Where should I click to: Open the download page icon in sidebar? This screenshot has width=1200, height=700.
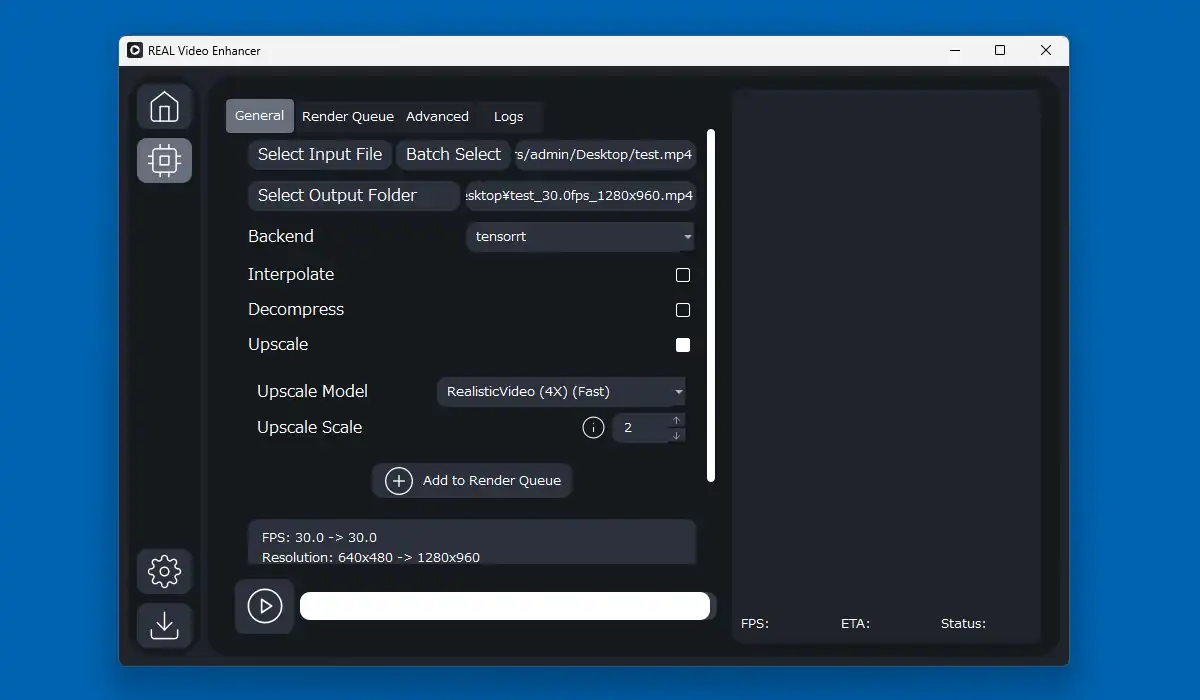tap(164, 625)
